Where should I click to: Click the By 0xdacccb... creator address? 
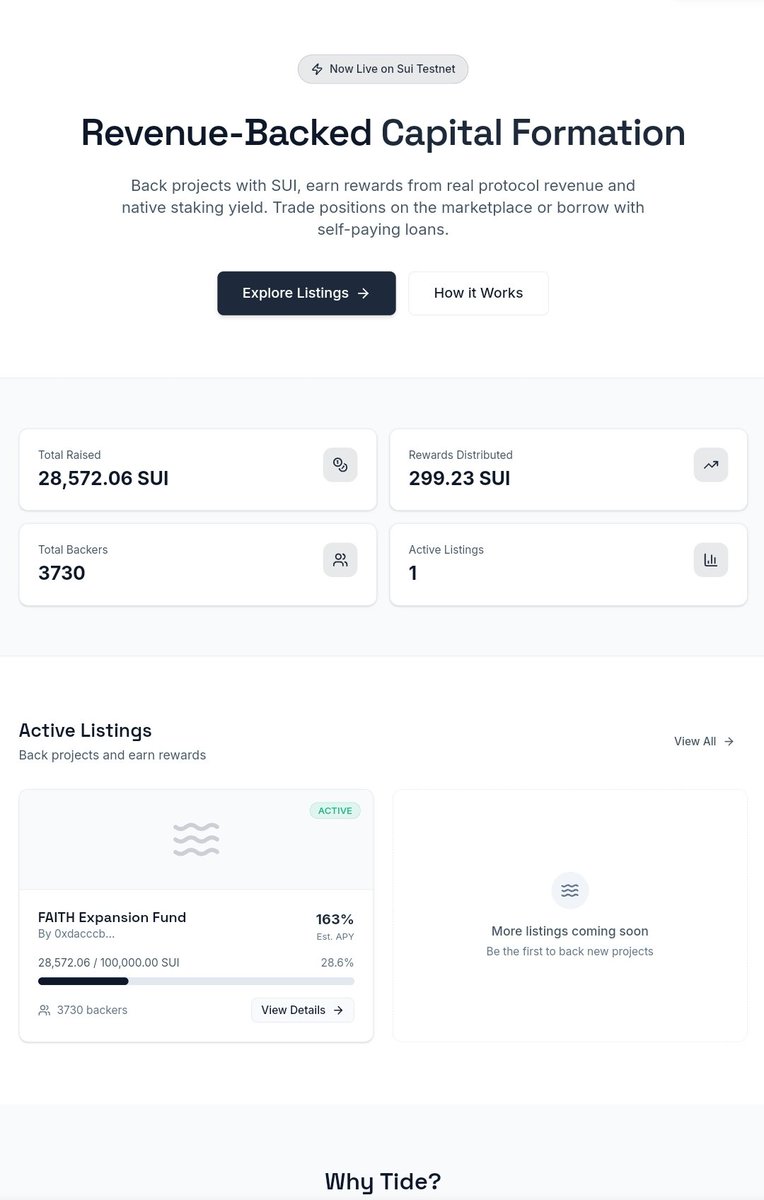77,934
